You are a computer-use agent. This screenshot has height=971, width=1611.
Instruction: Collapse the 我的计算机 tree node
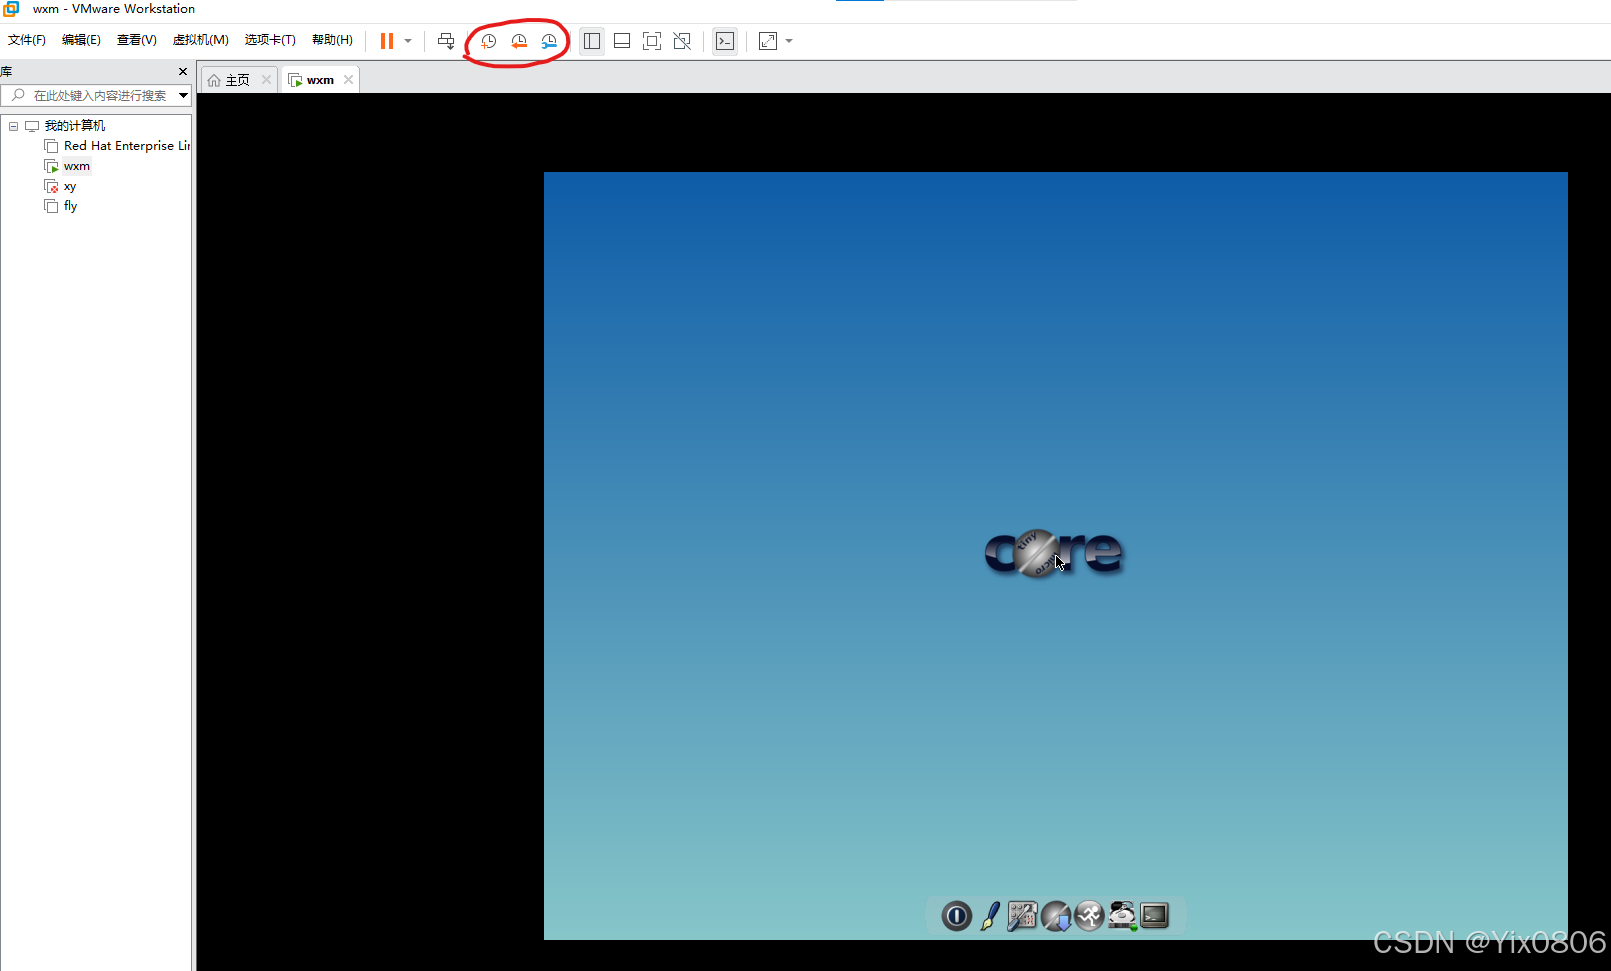(x=13, y=126)
